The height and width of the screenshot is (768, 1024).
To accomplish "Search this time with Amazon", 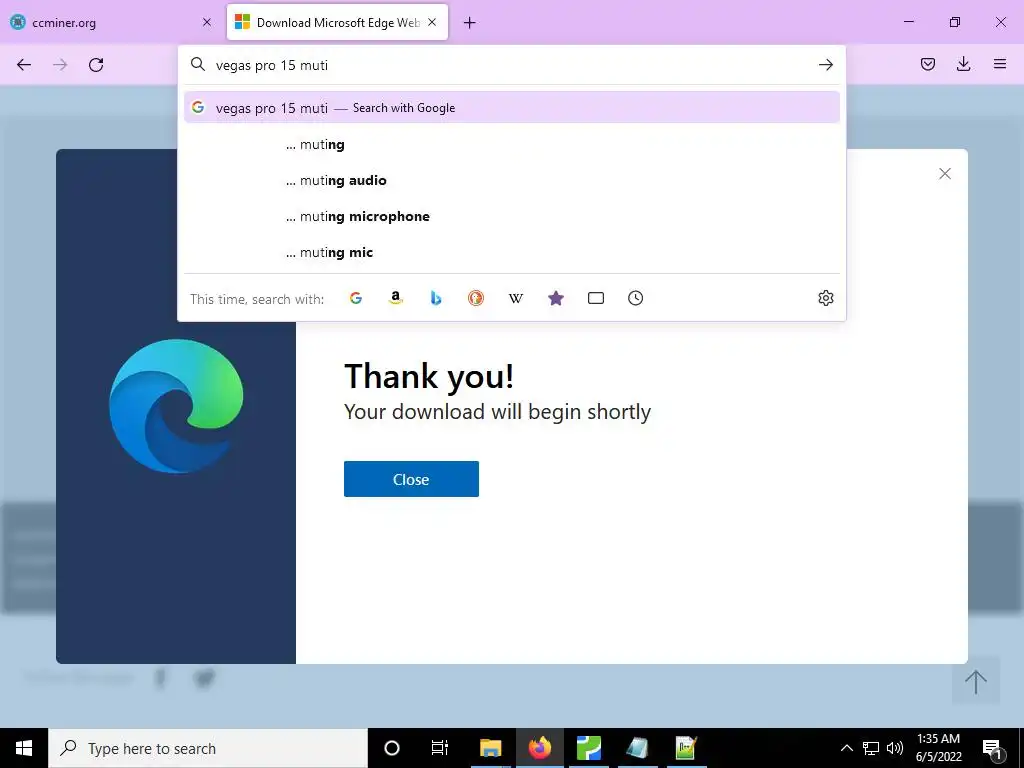I will [396, 298].
